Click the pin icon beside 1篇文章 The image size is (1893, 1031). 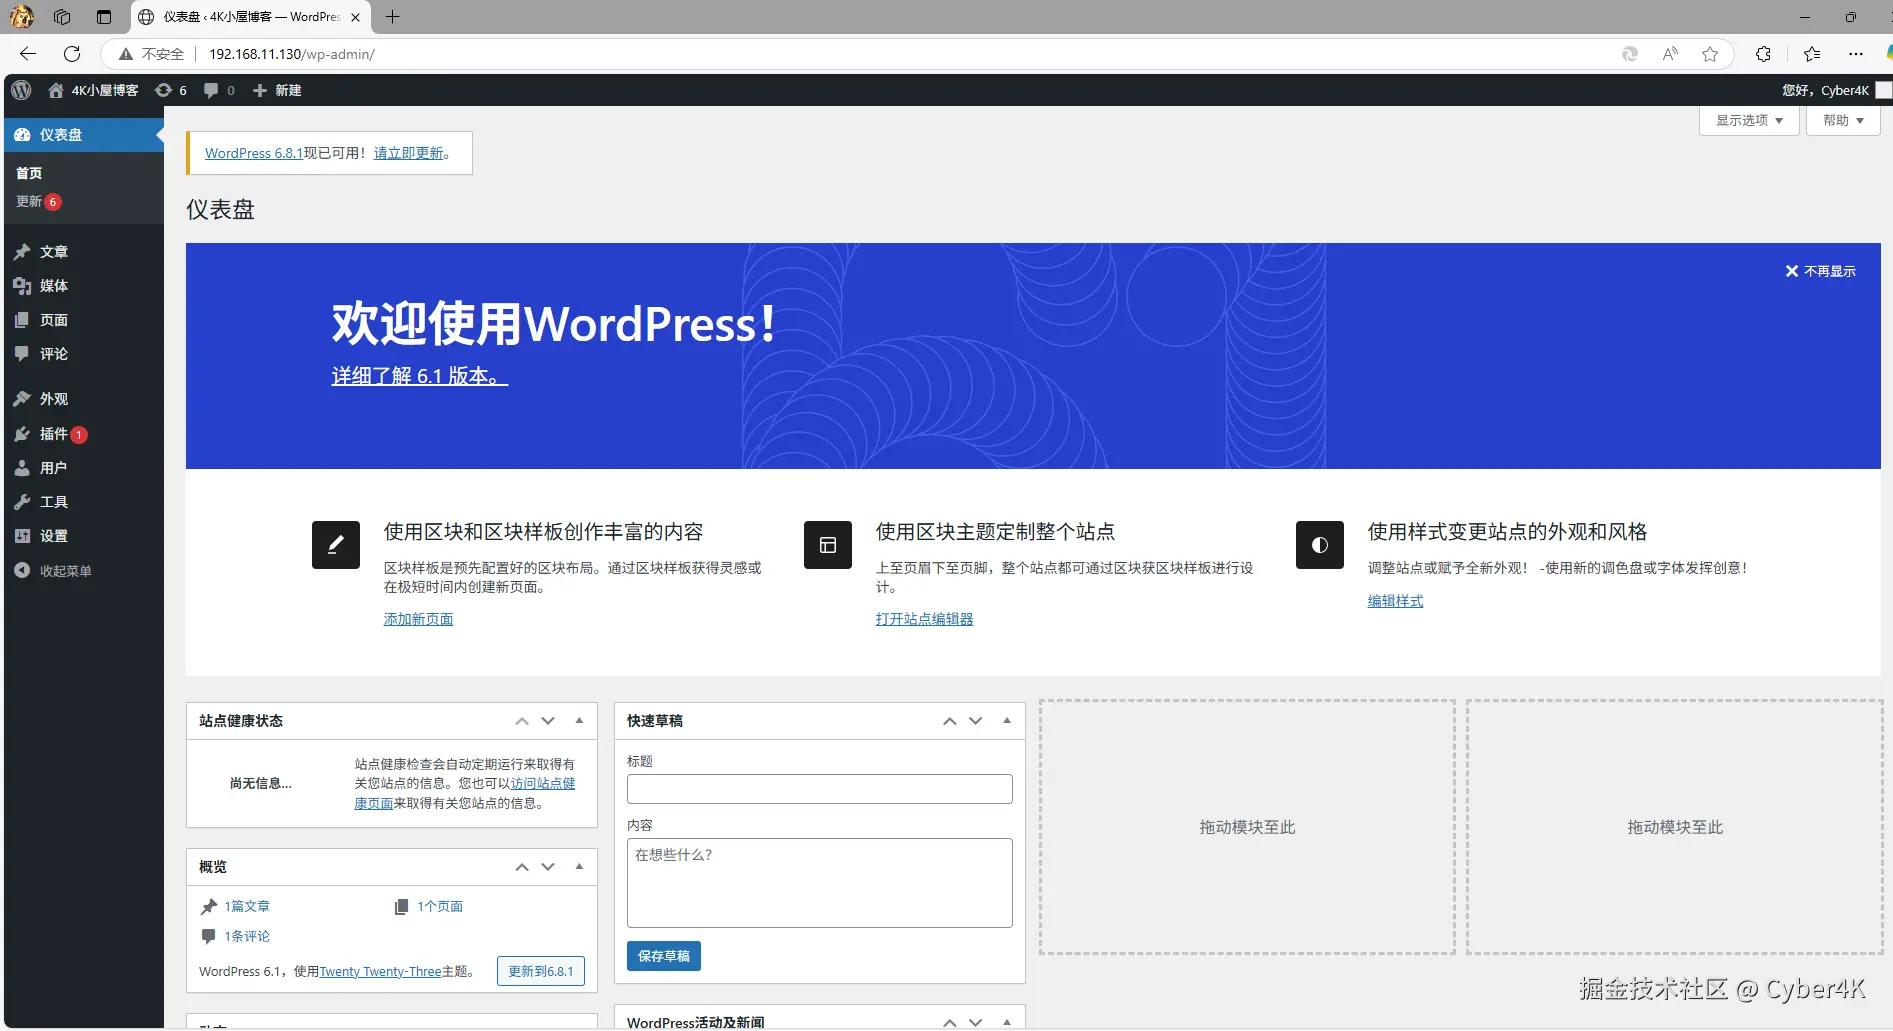coord(209,907)
